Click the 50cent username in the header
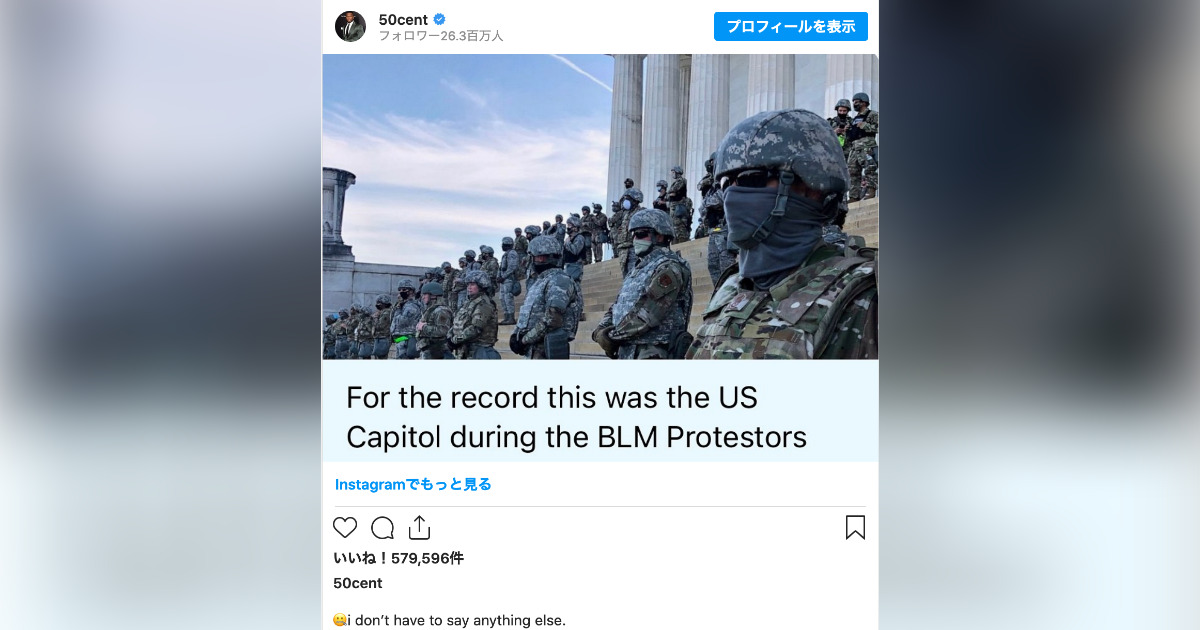The image size is (1200, 630). point(403,19)
